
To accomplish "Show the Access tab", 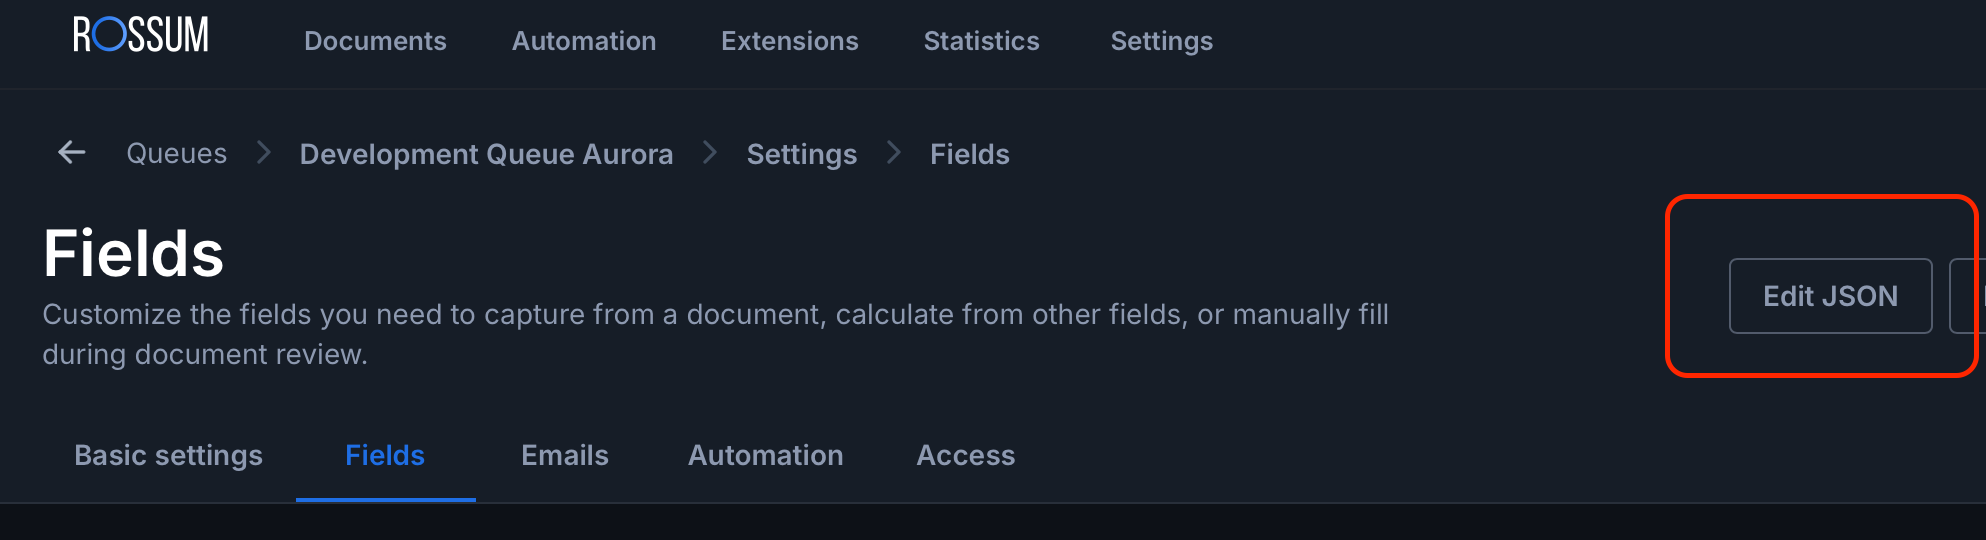I will point(965,456).
